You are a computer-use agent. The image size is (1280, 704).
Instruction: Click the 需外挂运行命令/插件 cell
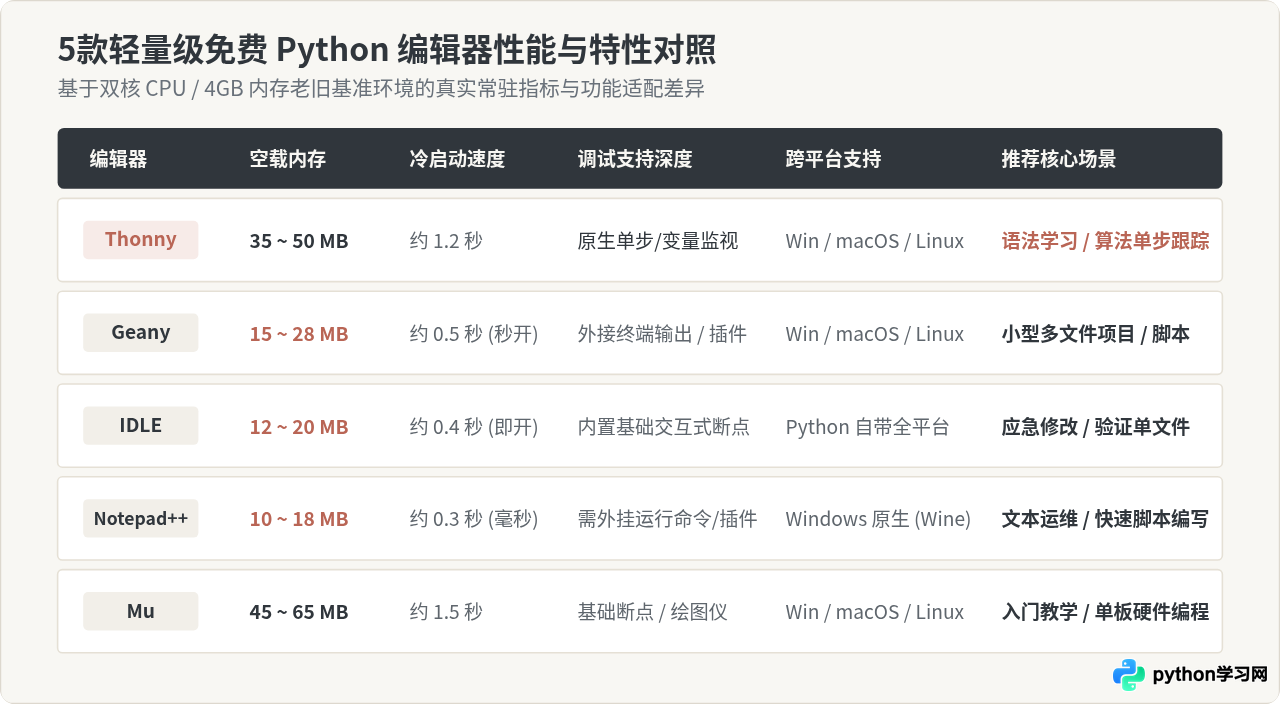tap(667, 520)
